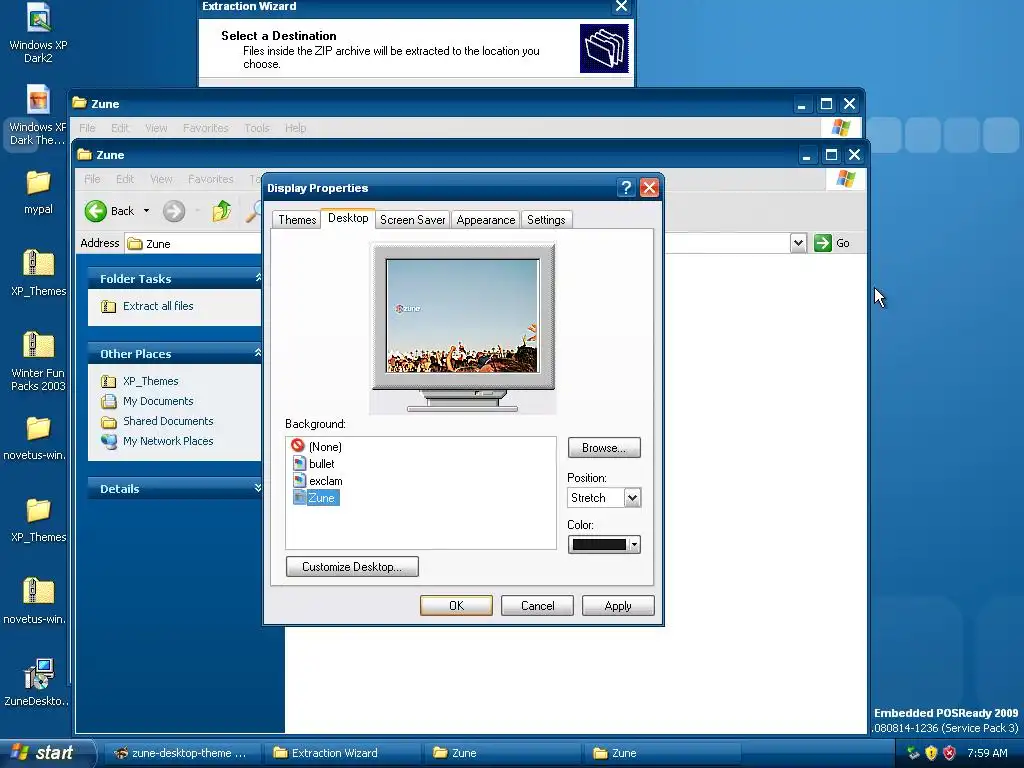1024x768 pixels.
Task: Open the Help menu in the back Zune window
Action: click(295, 128)
